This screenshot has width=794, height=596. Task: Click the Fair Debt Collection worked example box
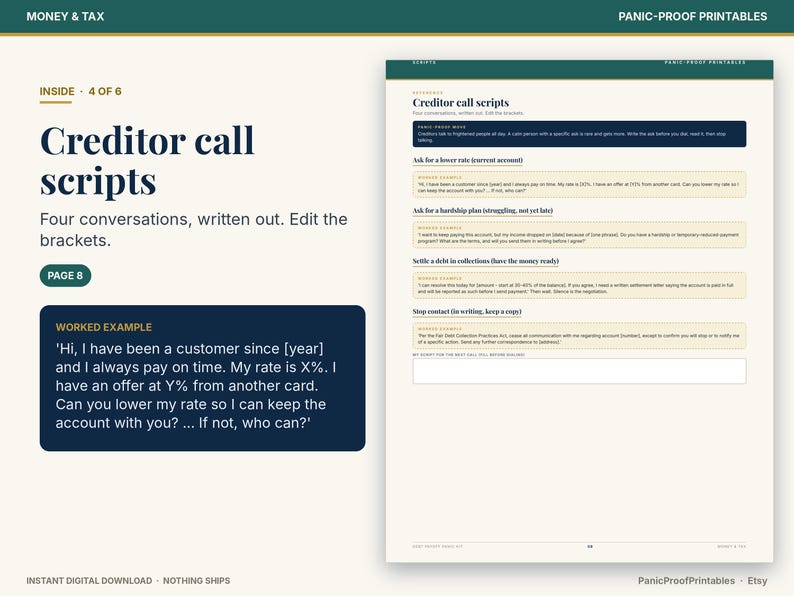pos(579,335)
